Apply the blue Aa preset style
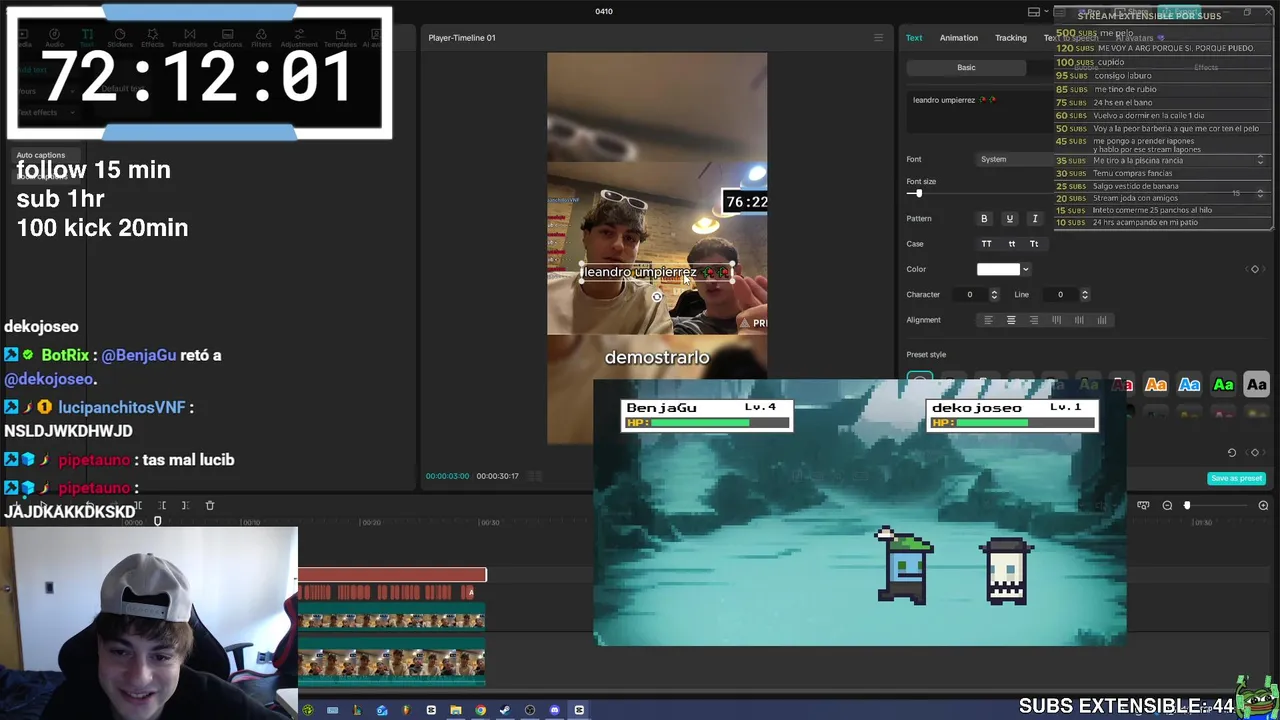1280x720 pixels. (1189, 385)
